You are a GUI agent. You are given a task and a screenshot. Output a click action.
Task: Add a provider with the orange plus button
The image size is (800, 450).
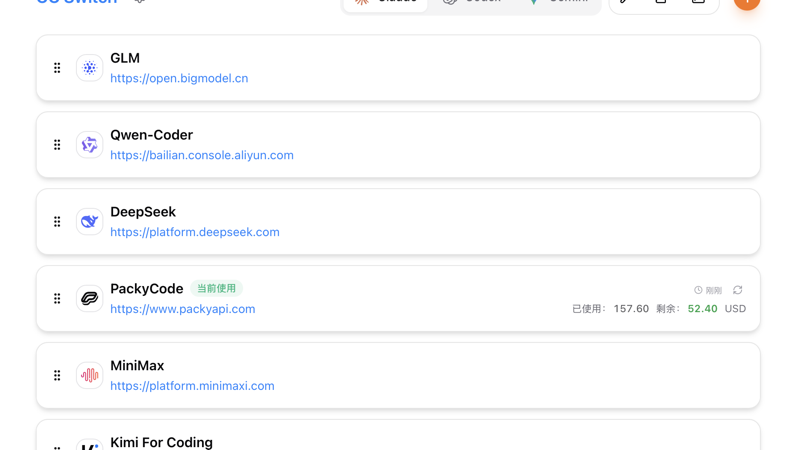[x=747, y=3]
